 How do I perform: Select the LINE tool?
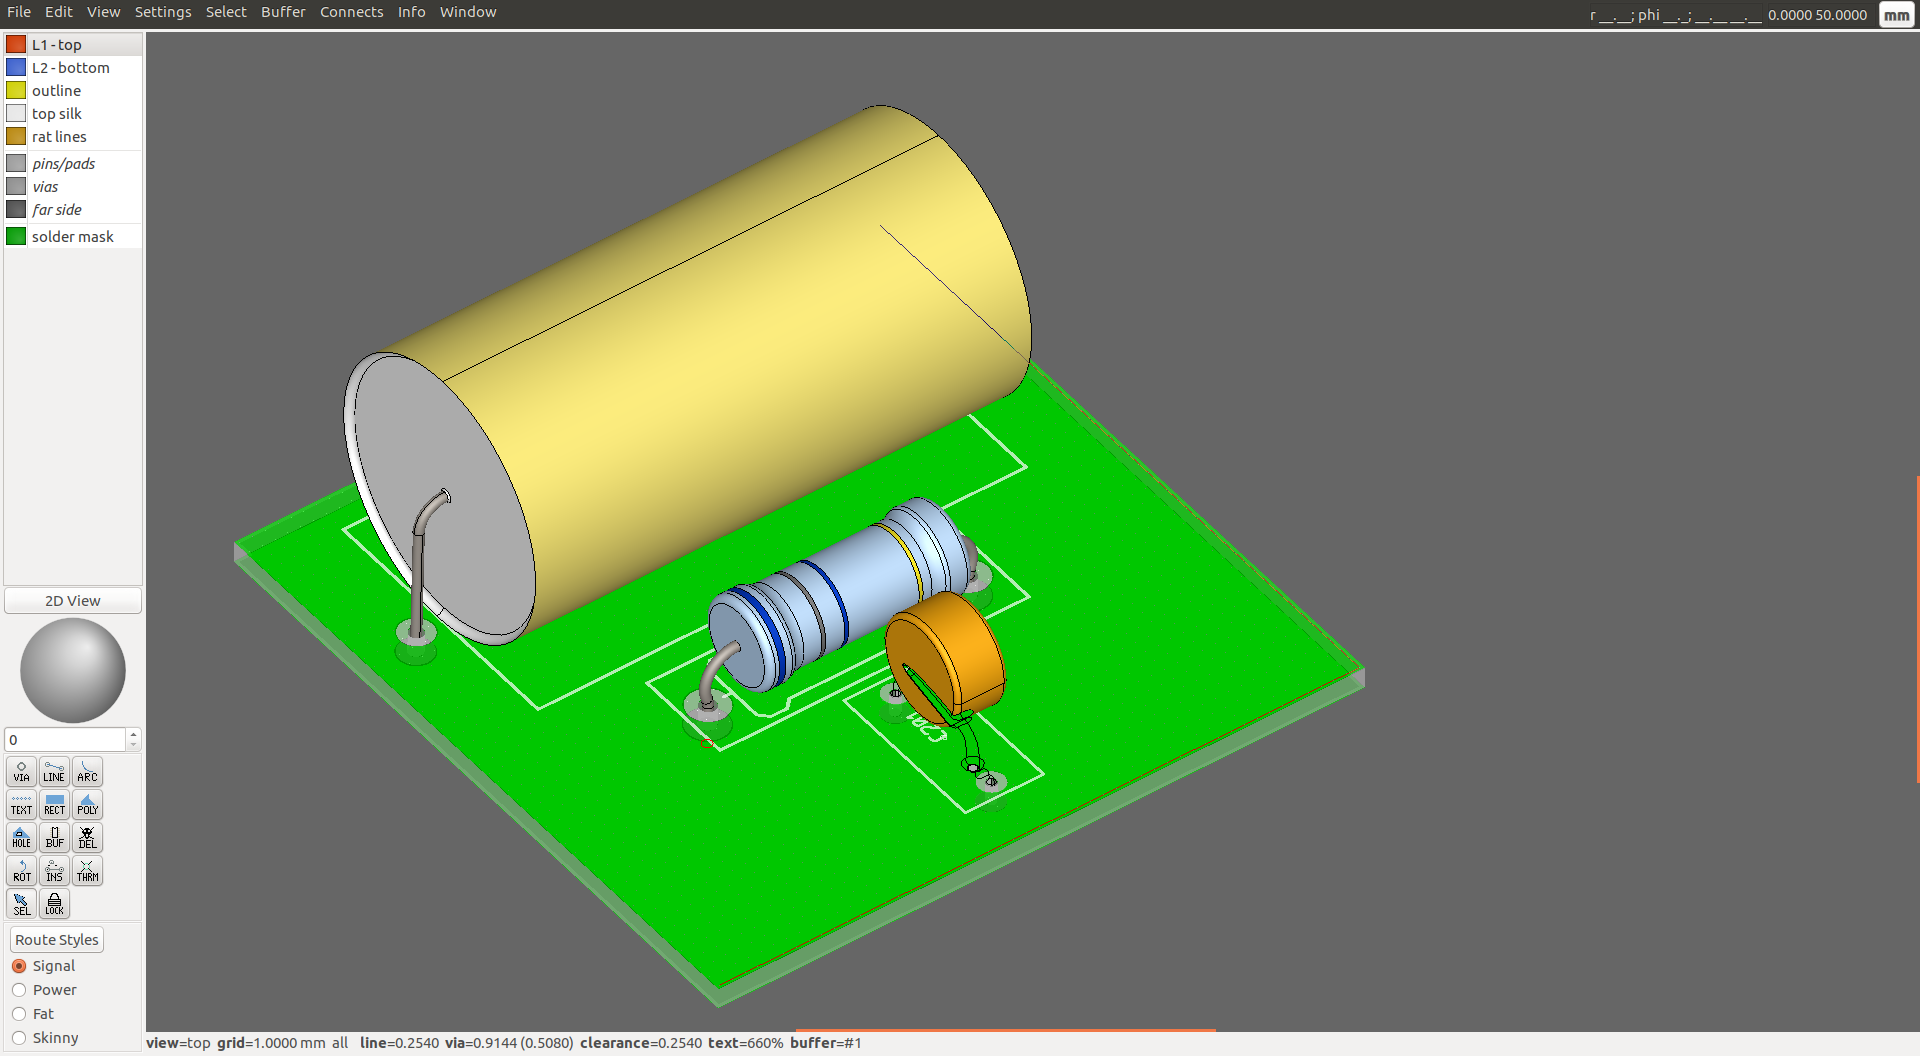tap(54, 772)
